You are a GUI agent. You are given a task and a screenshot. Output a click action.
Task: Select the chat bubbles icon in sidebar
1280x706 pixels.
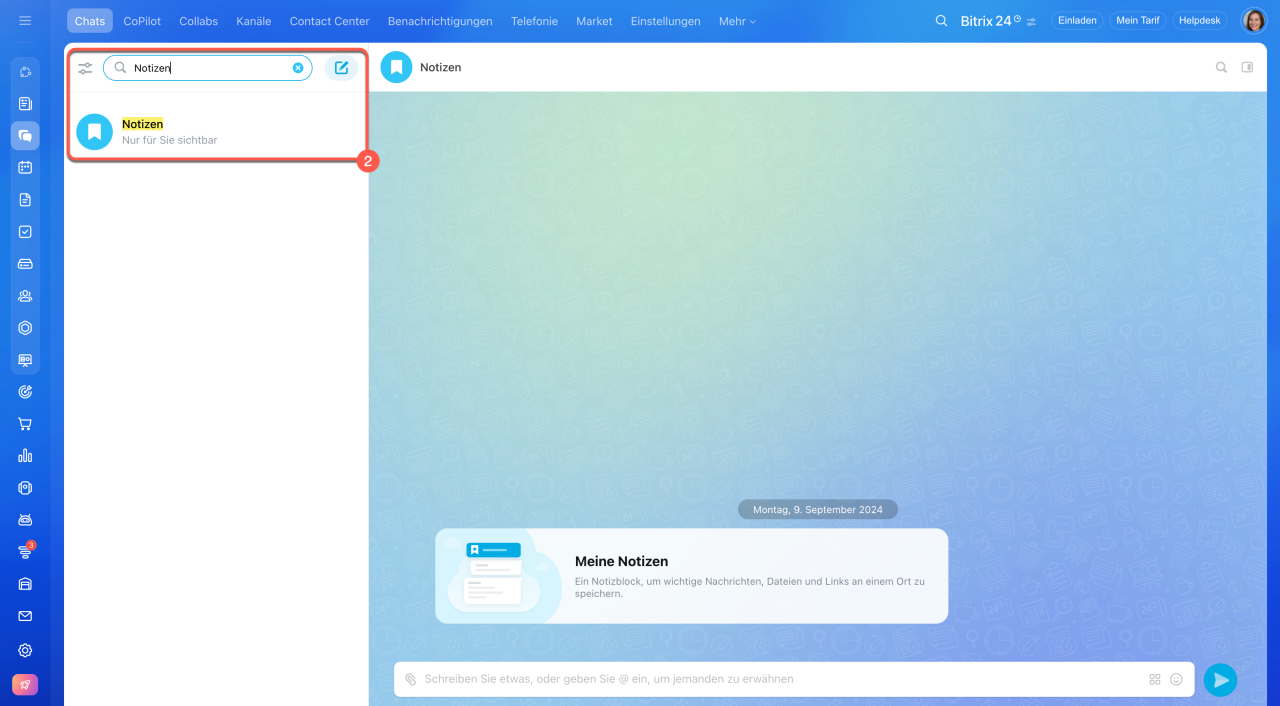coord(25,135)
